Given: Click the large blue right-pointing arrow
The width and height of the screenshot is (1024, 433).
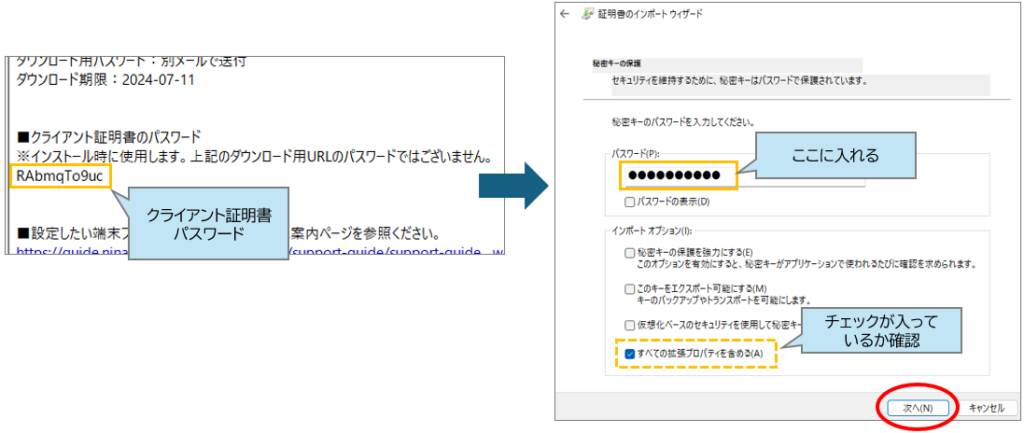Looking at the screenshot, I should point(512,186).
